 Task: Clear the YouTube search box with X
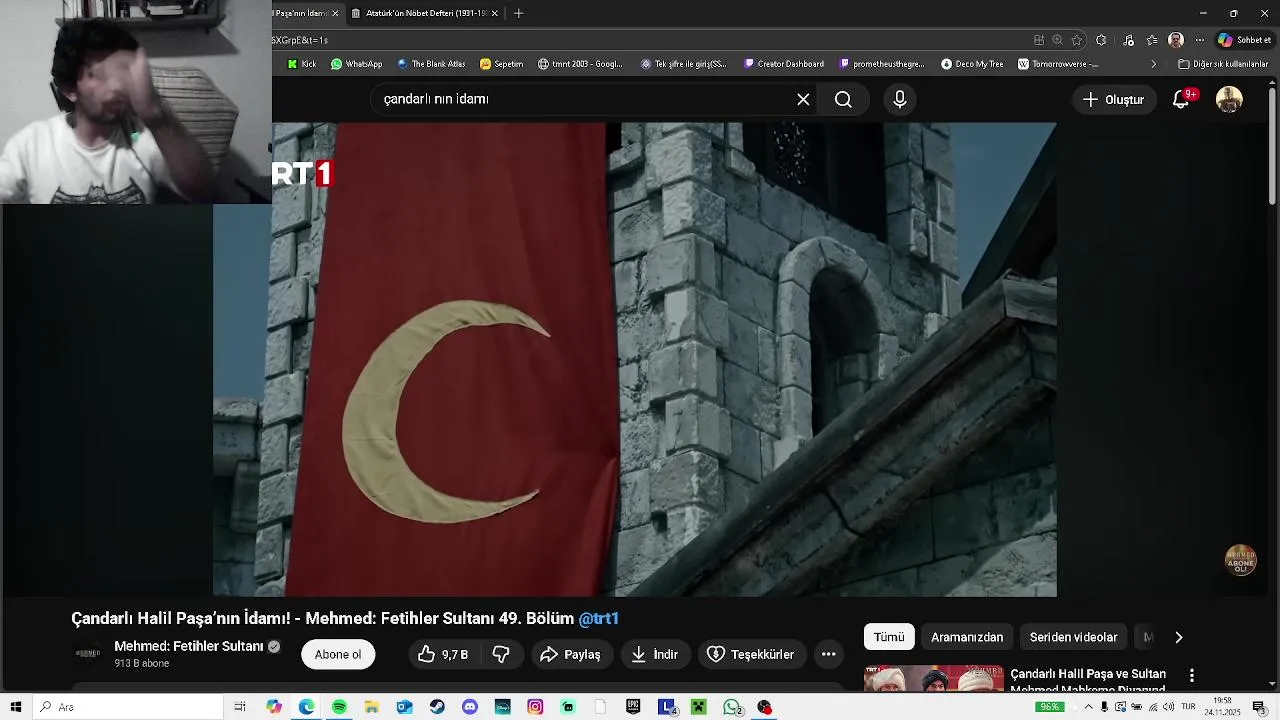(803, 99)
